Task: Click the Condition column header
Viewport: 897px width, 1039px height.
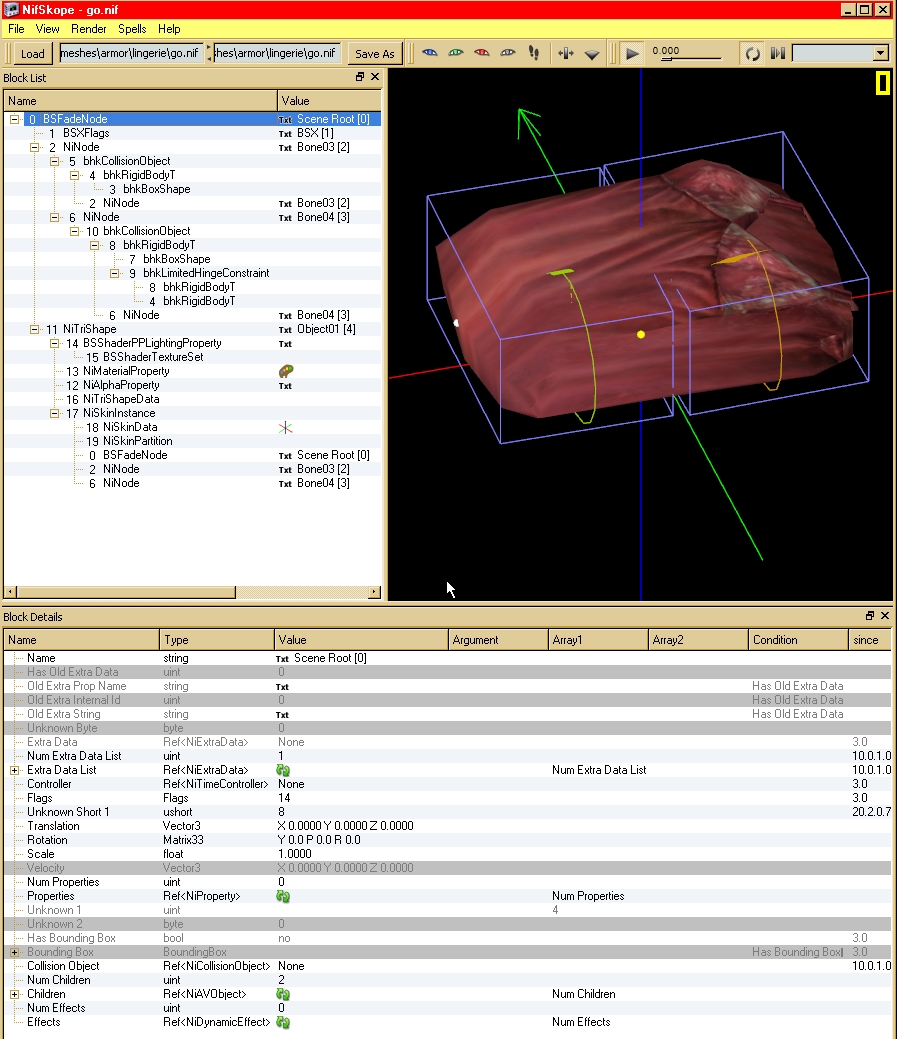Action: click(x=798, y=639)
